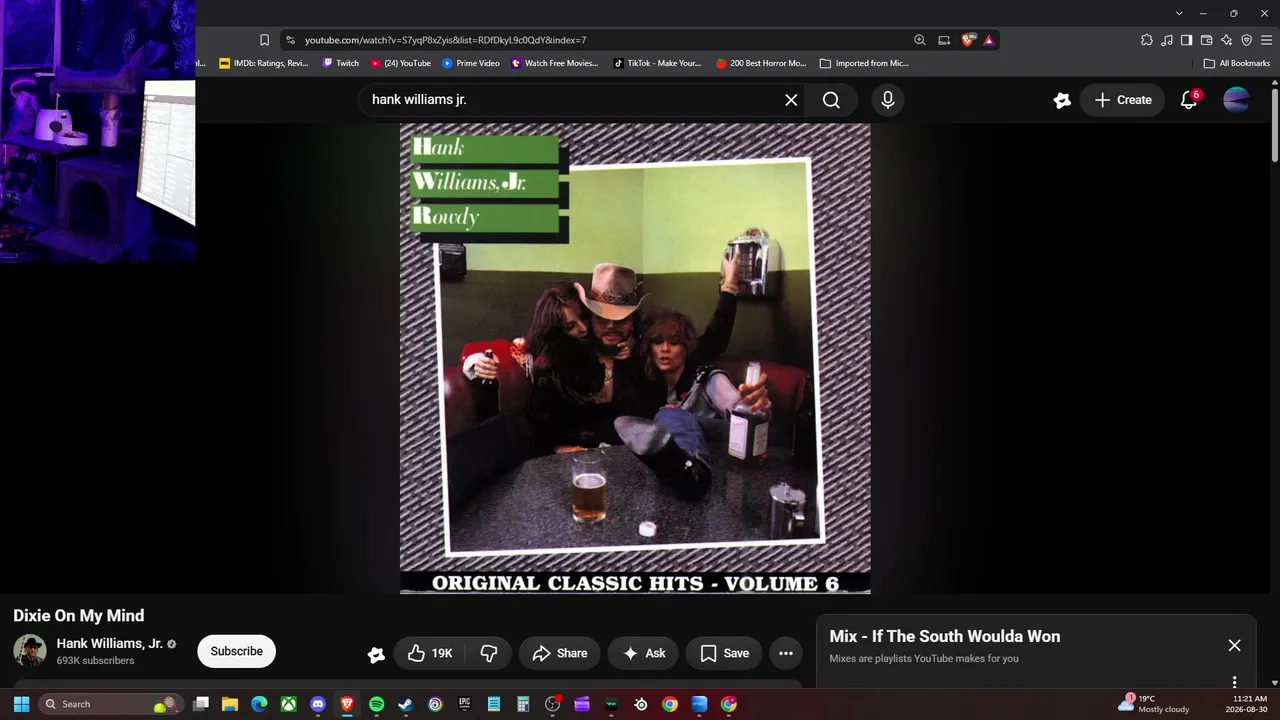Open the weather widget showing Mostly cloudy
This screenshot has width=1280, height=720.
coord(1154,704)
